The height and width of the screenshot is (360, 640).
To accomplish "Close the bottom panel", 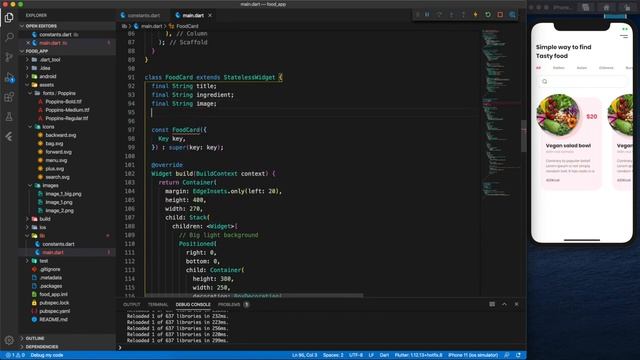I will click(516, 304).
